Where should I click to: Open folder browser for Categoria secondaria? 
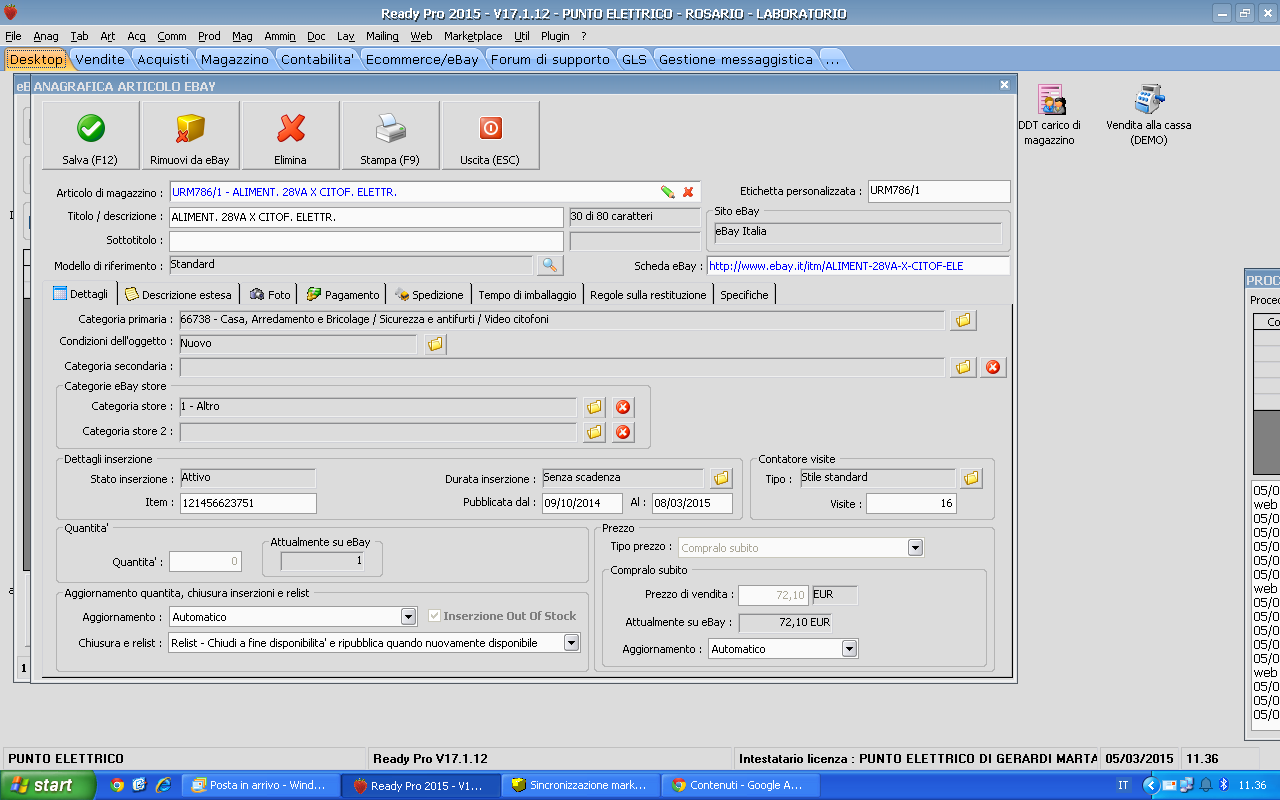click(963, 367)
